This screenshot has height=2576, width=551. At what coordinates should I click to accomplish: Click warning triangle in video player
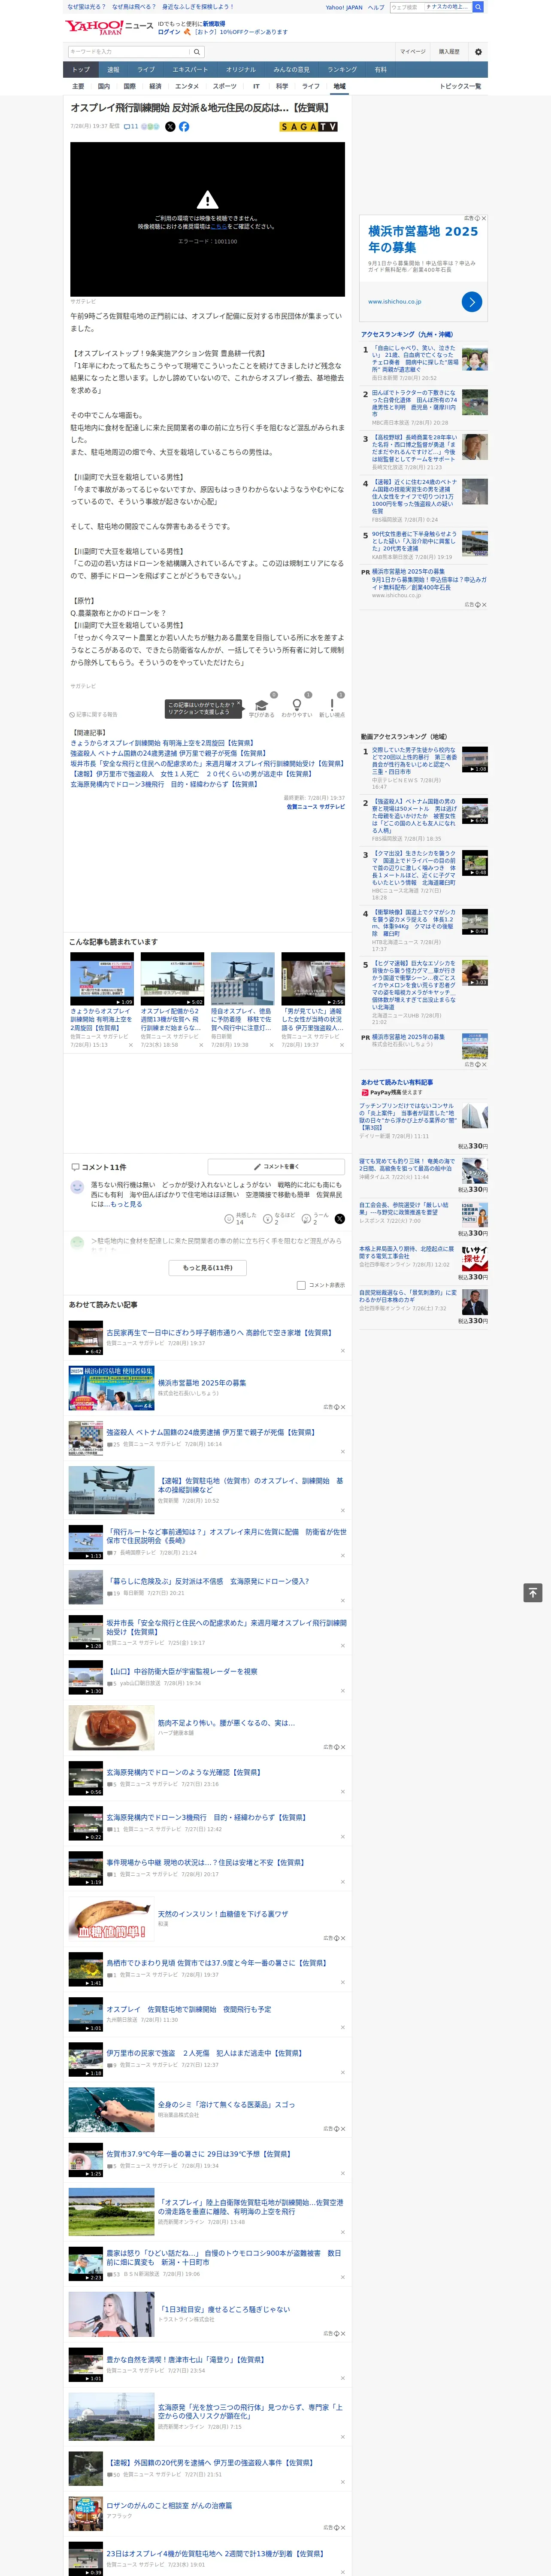pyautogui.click(x=207, y=200)
